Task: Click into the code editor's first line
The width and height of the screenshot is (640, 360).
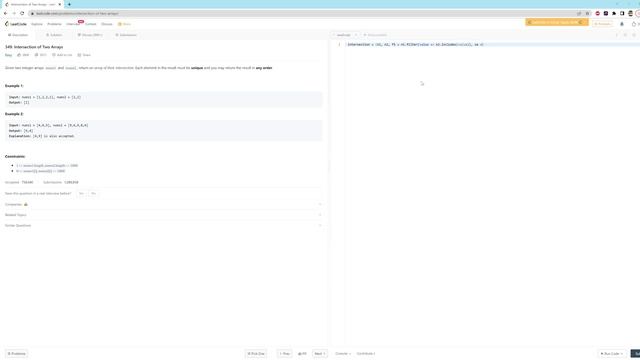Action: [492, 44]
